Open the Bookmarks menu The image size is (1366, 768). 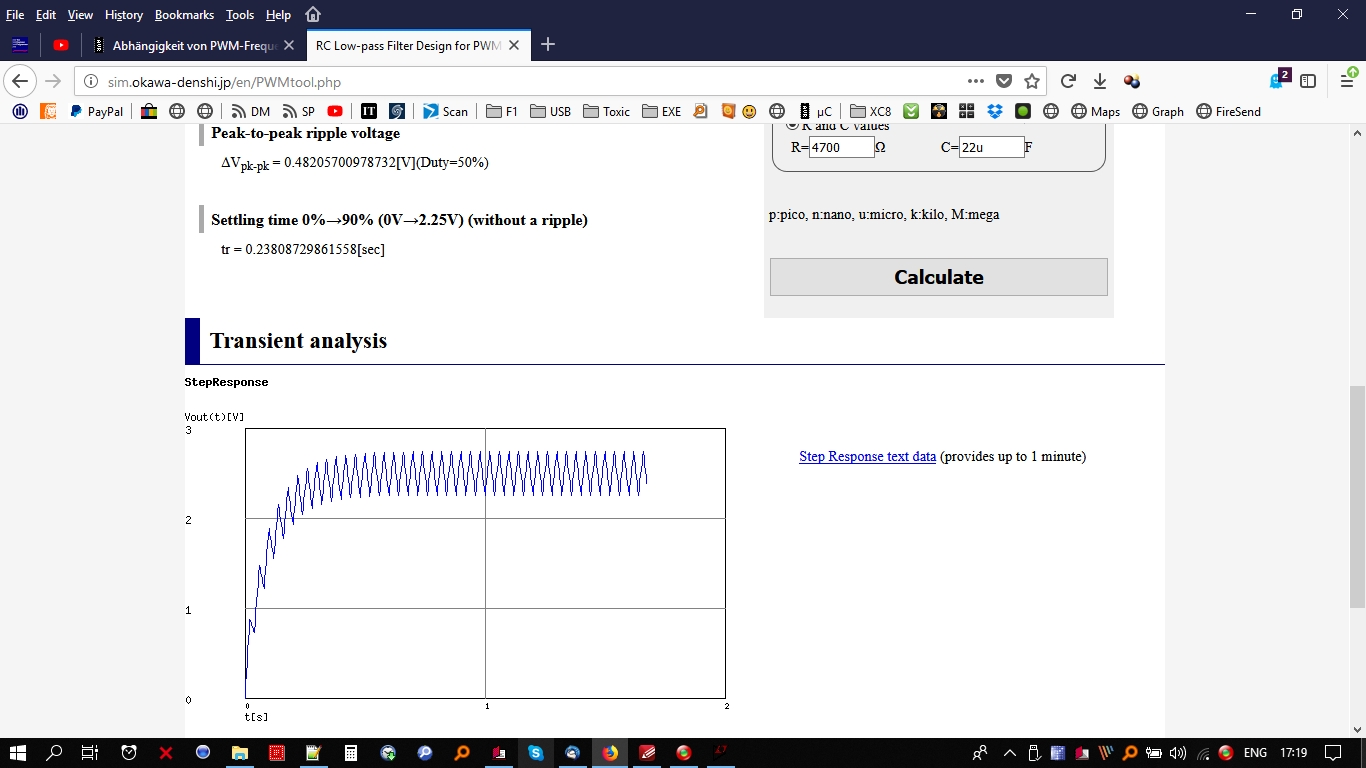(x=185, y=15)
